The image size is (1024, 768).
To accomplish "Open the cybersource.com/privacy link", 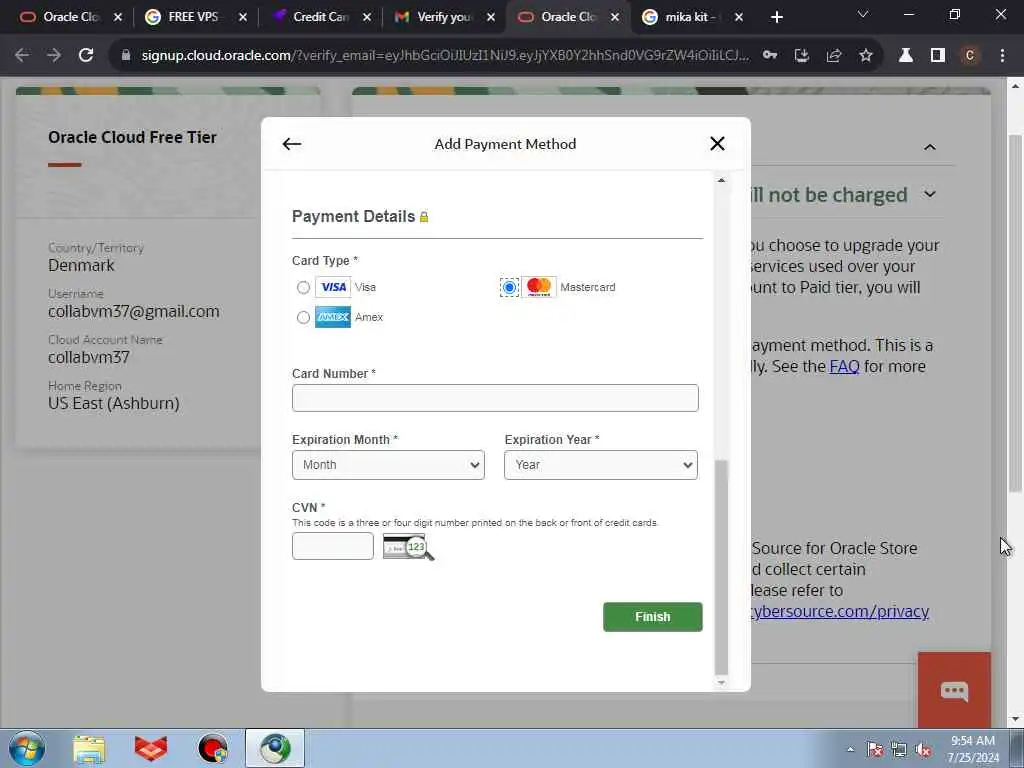I will coord(840,611).
